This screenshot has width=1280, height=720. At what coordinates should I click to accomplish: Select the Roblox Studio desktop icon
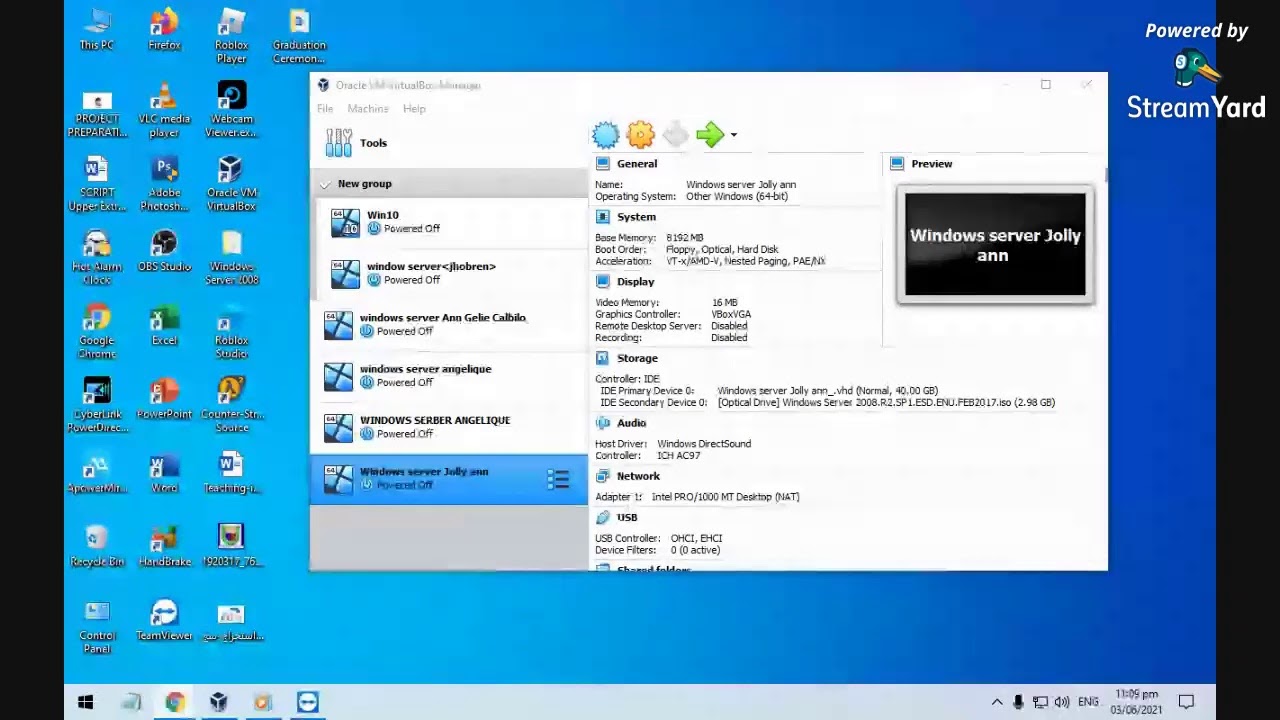point(231,333)
